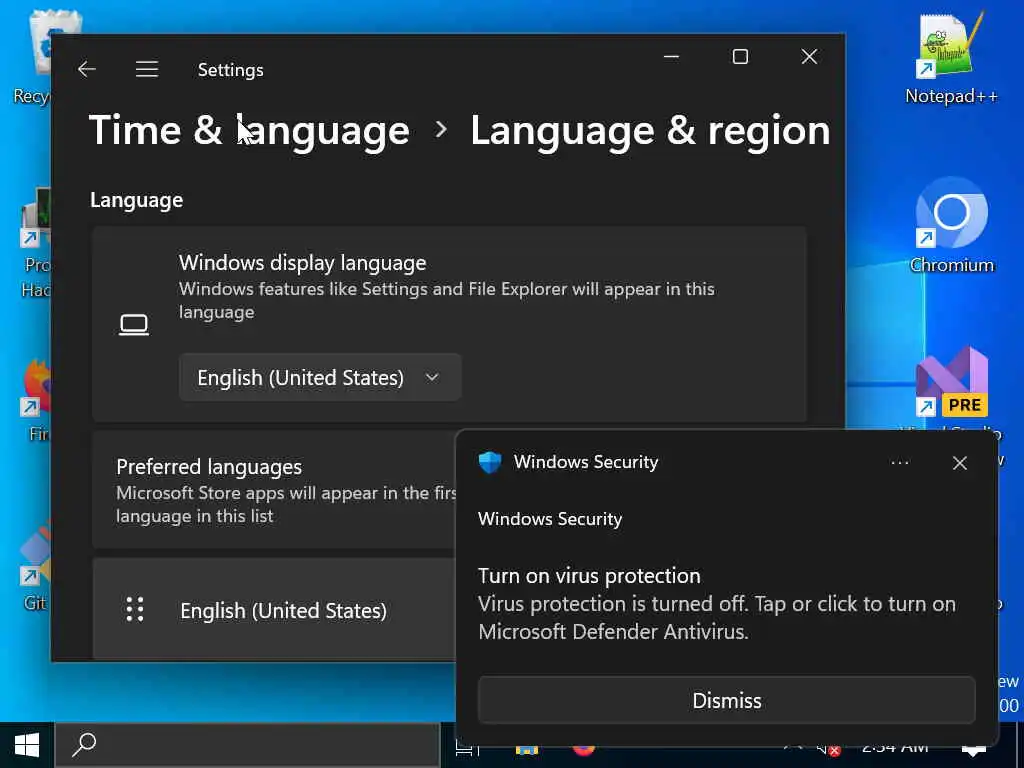Open Git desktop shortcut
This screenshot has height=768, width=1024.
click(34, 568)
